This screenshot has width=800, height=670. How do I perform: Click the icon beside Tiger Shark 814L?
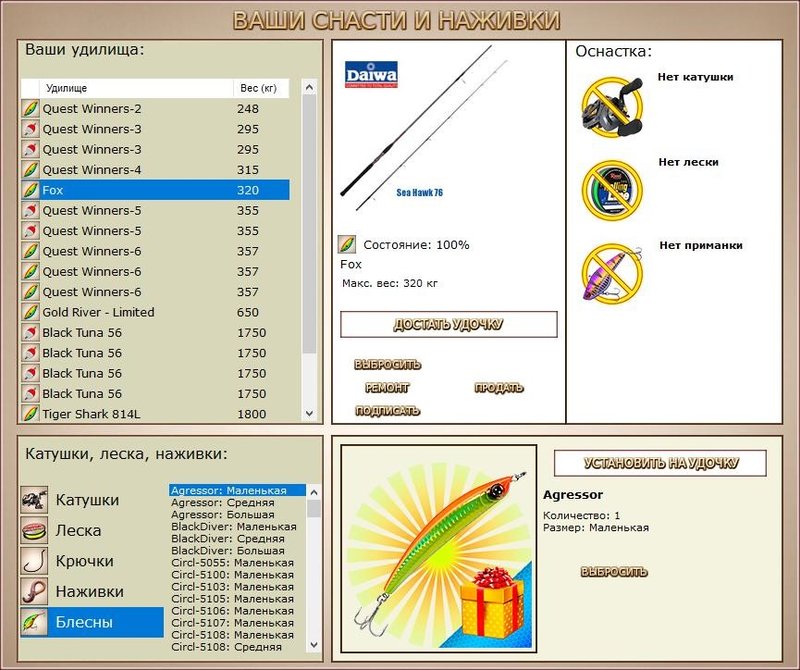point(31,414)
